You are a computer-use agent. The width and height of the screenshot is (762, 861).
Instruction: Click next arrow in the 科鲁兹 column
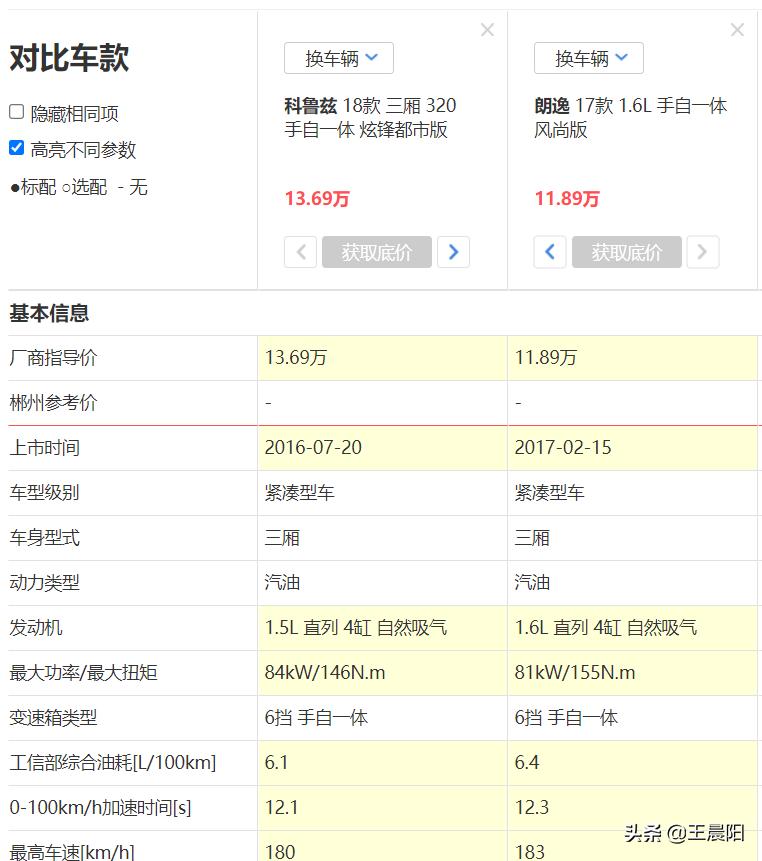pos(453,252)
